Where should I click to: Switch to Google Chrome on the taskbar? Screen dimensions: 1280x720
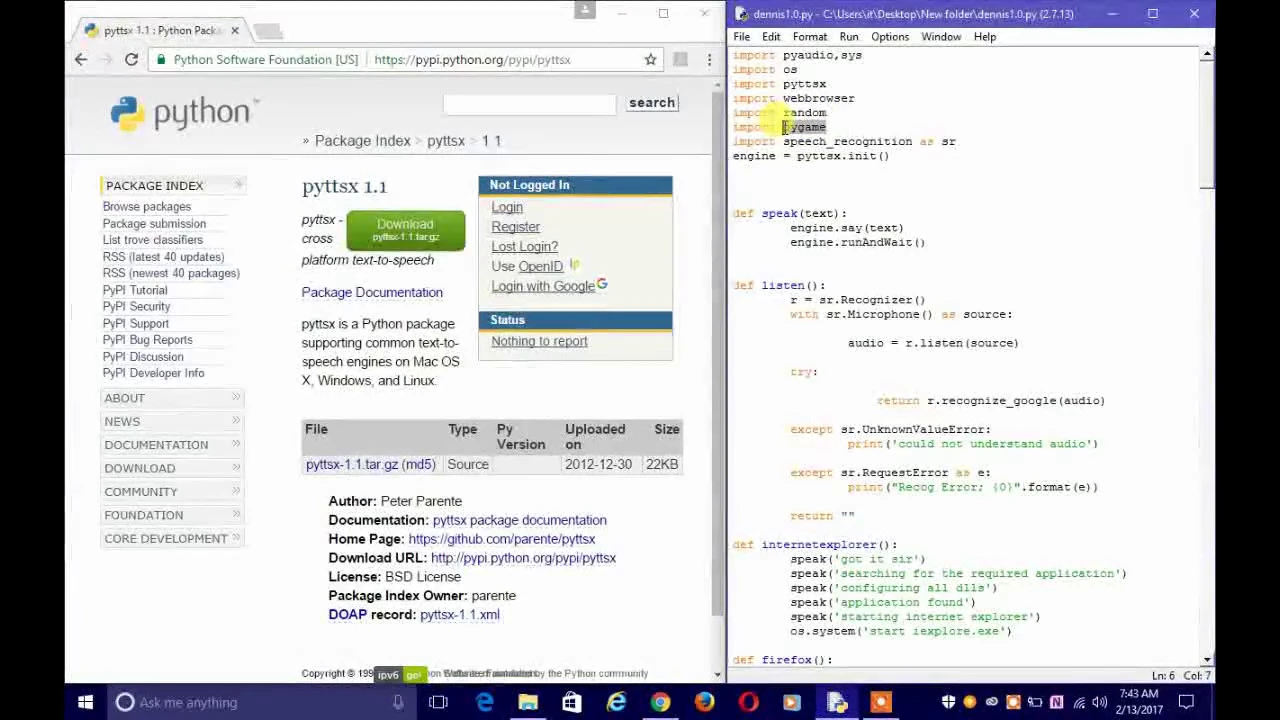660,702
